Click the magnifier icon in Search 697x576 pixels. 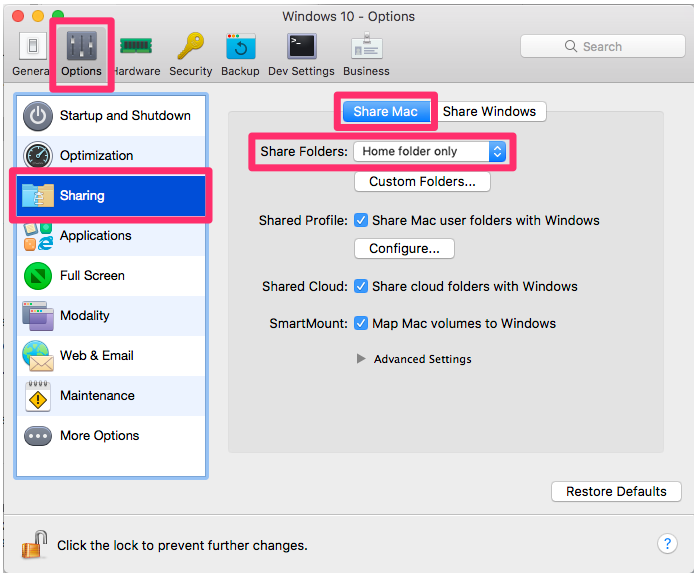click(x=571, y=46)
